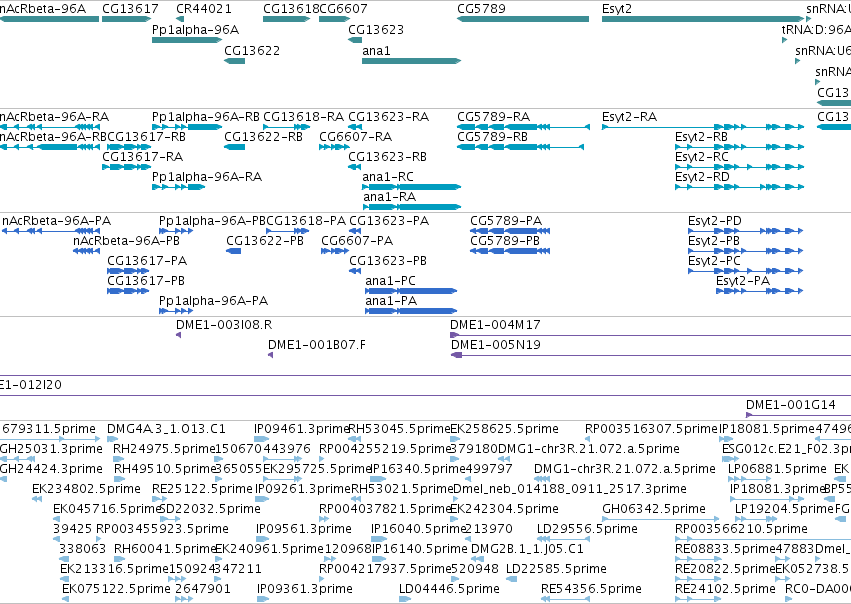Click the Pp1alpha-96A gene bar

point(187,40)
